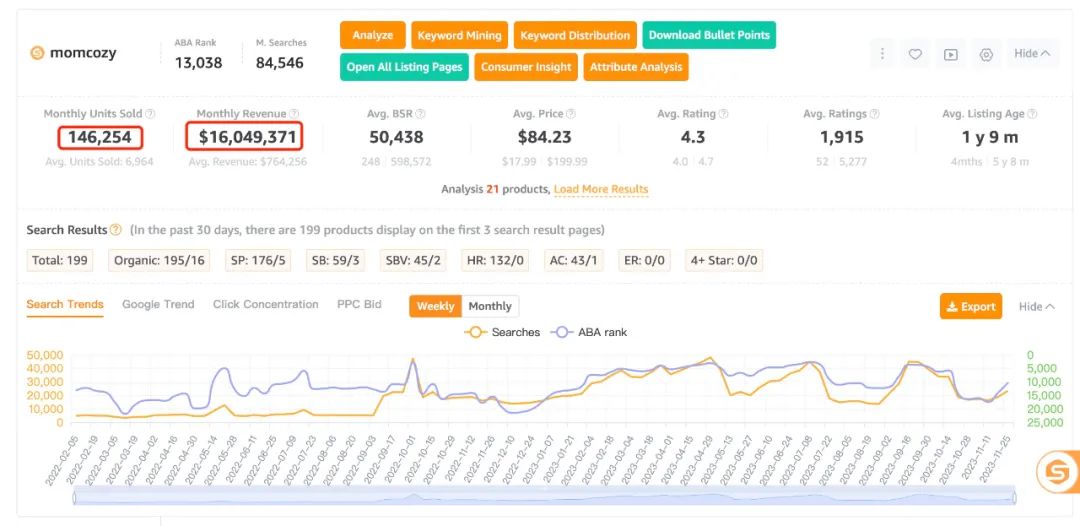This screenshot has width=1080, height=526.
Task: Click Download Bullet Points button
Action: tap(709, 35)
